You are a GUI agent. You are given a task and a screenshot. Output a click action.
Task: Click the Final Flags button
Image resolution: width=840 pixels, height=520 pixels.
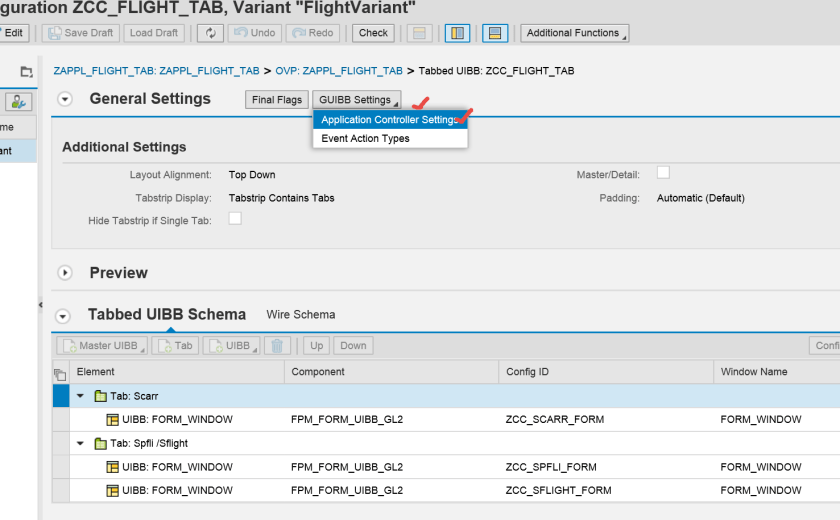(x=277, y=100)
